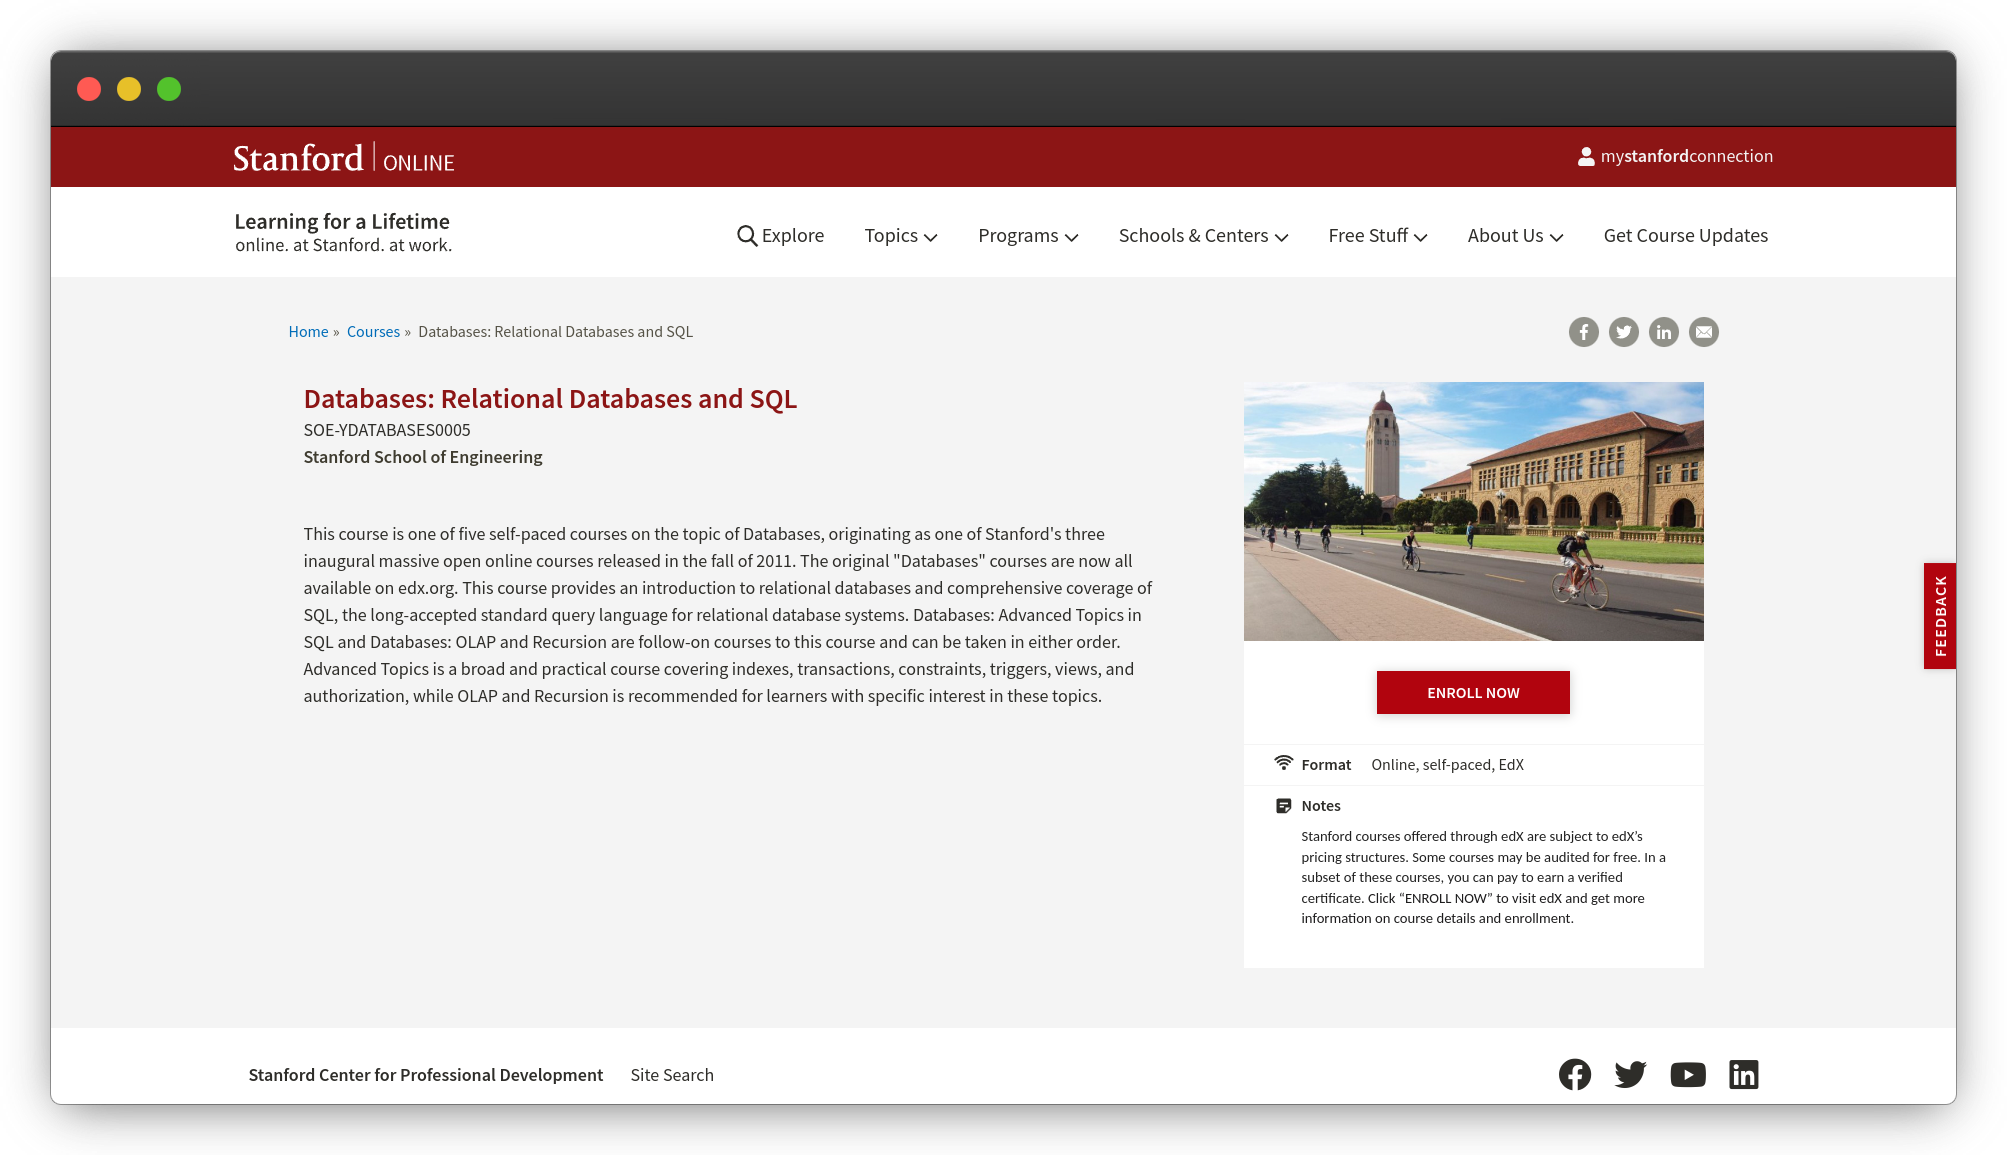Viewport: 2007px width, 1155px height.
Task: Click the Explore magnifying glass icon
Action: (747, 236)
